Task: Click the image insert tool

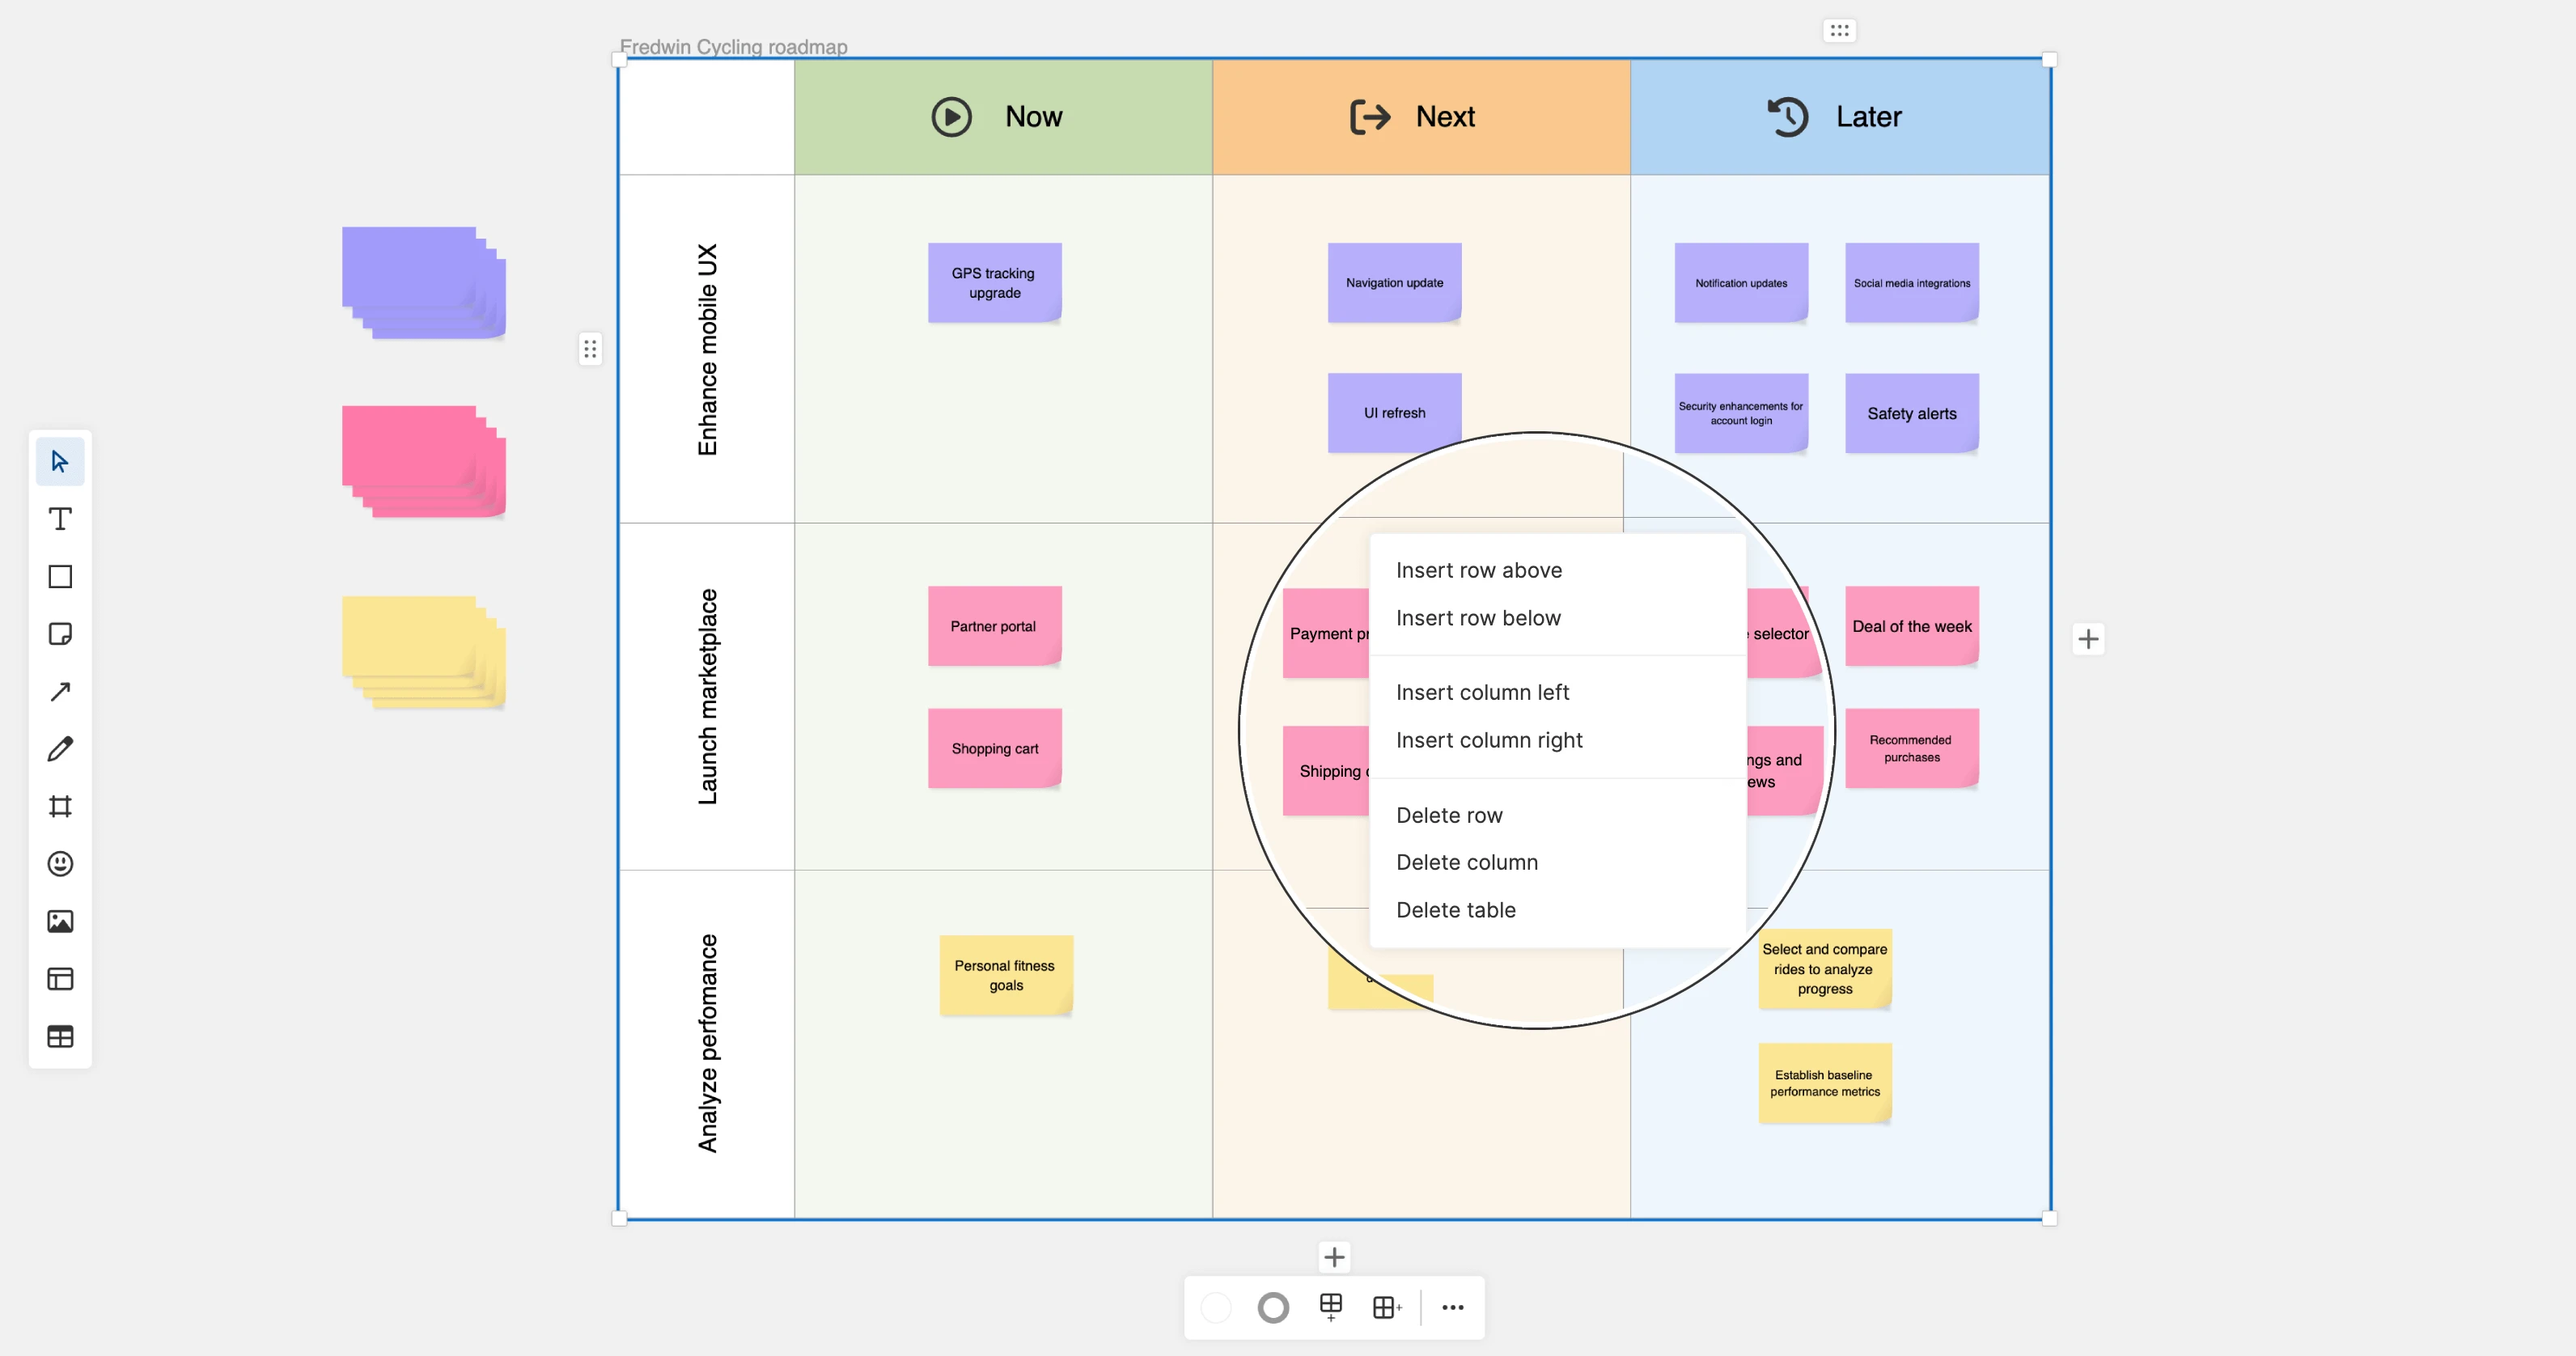Action: (x=60, y=921)
